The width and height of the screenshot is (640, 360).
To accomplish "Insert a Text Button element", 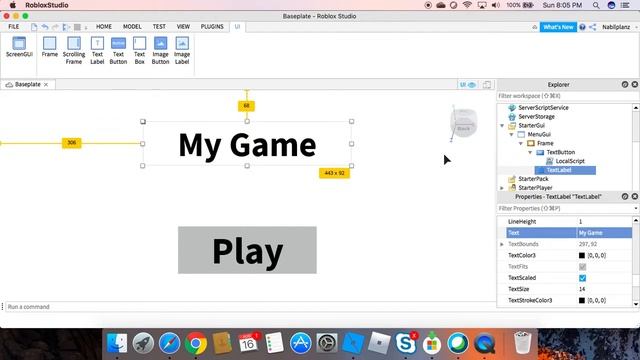I will click(x=118, y=51).
